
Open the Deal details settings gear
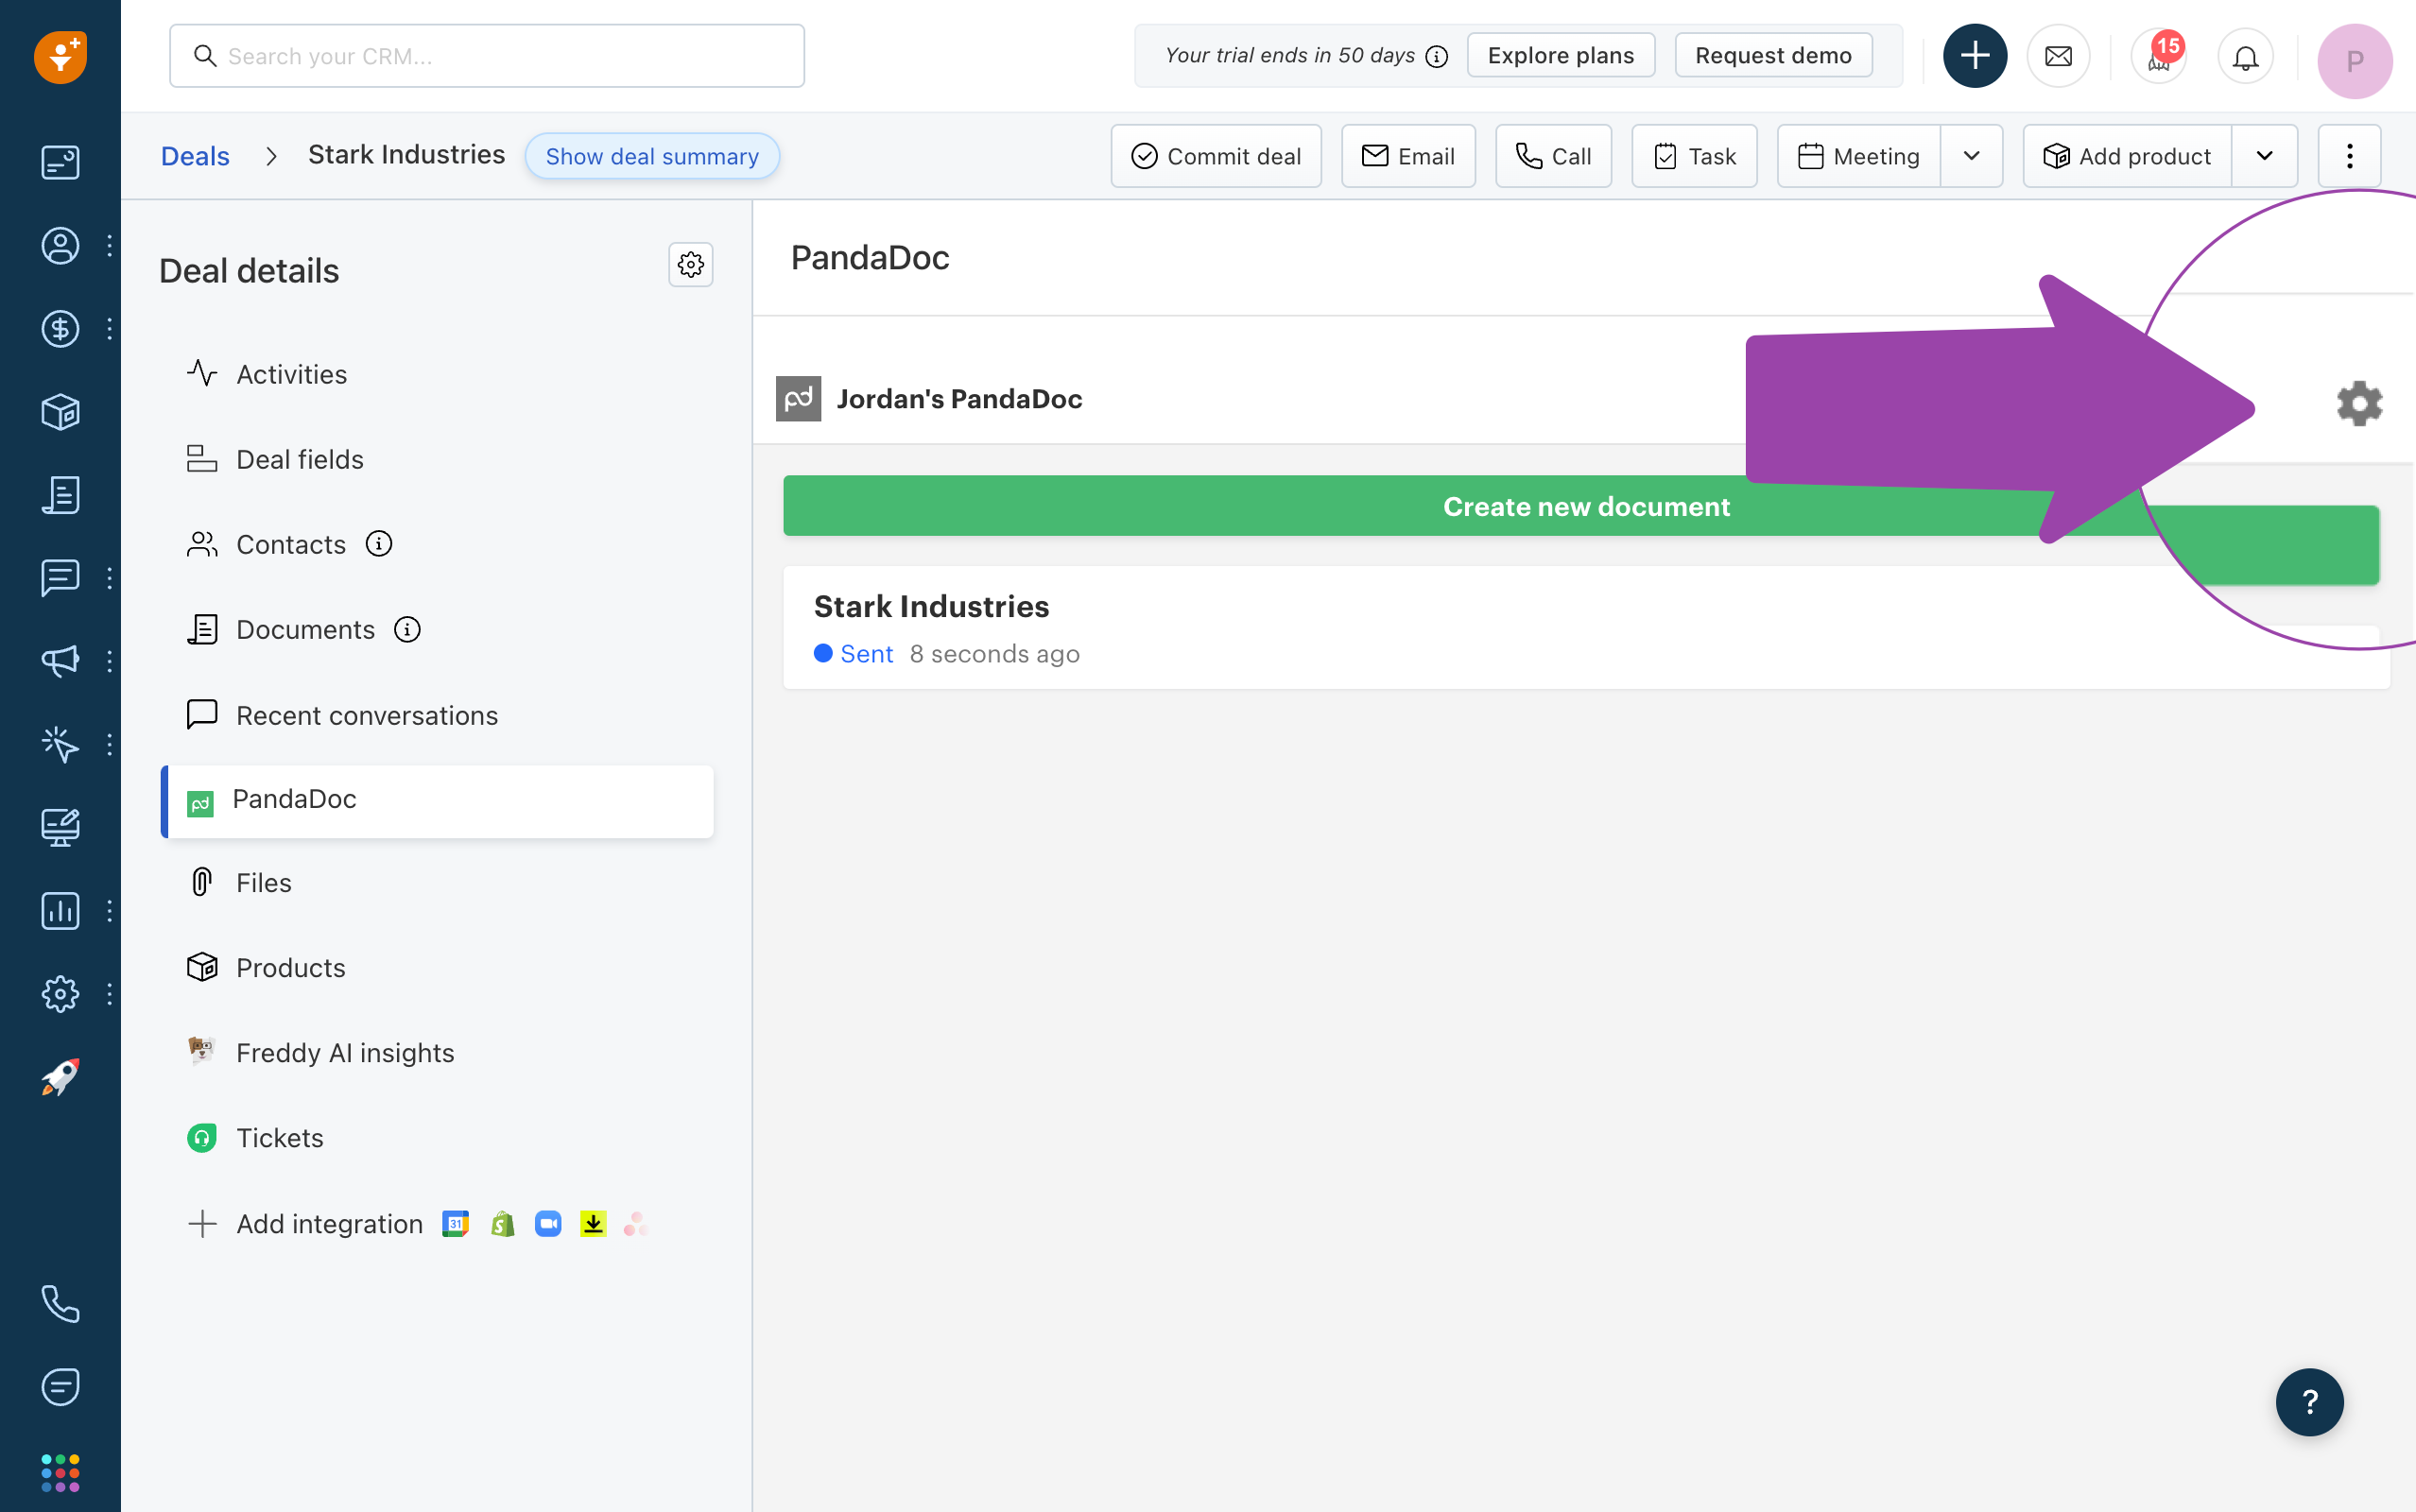pyautogui.click(x=691, y=264)
